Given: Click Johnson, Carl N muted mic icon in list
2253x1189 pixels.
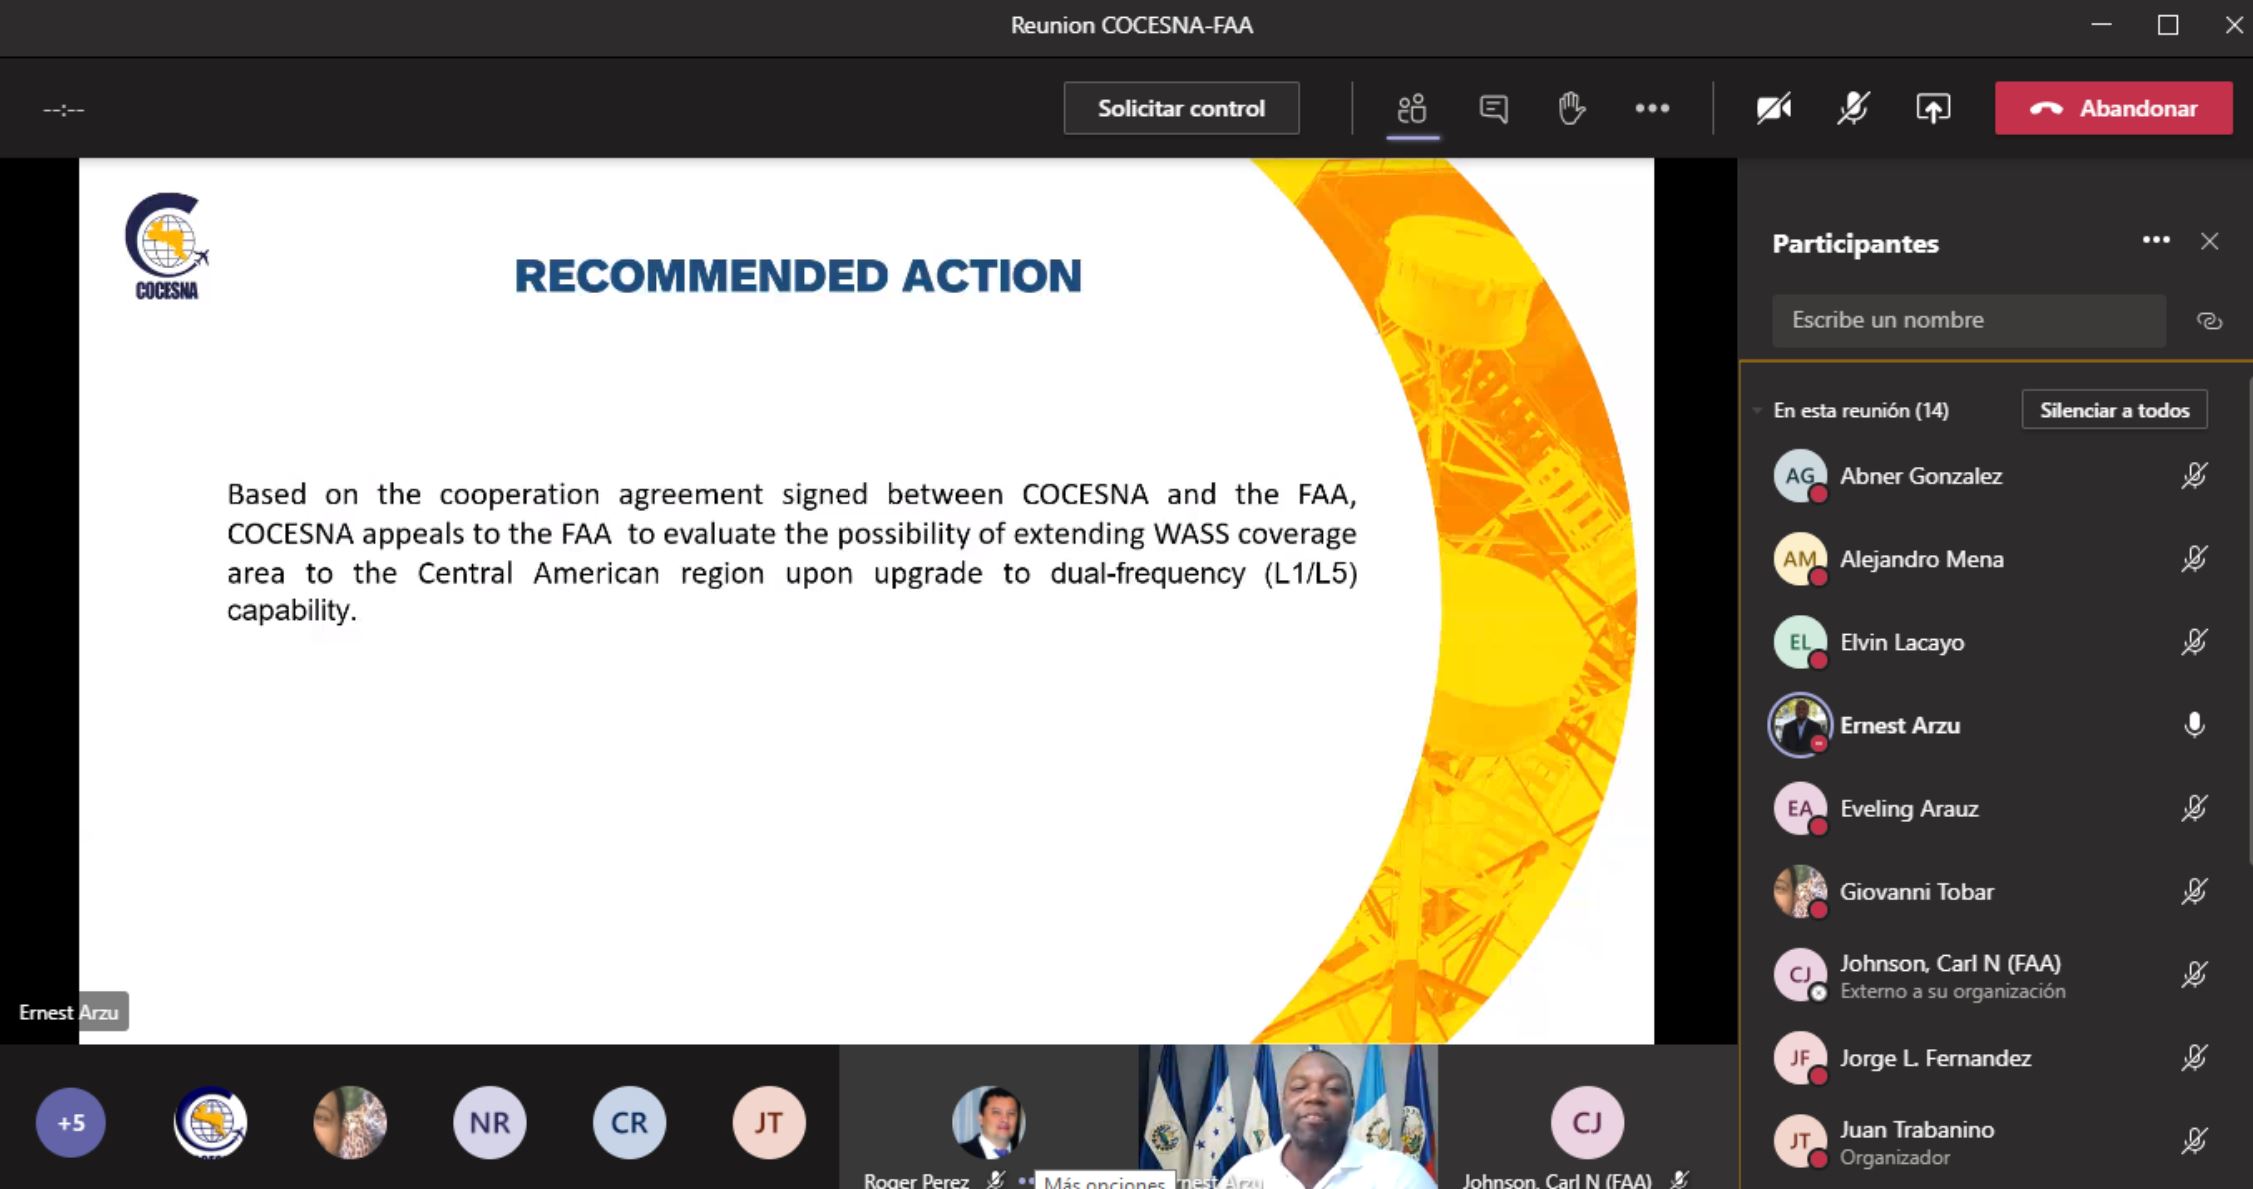Looking at the screenshot, I should point(2194,975).
